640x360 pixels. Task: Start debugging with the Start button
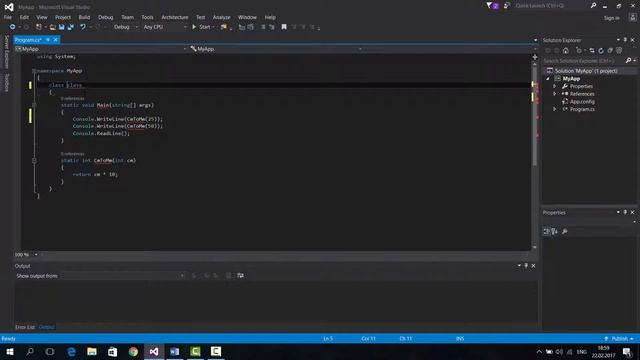coord(201,27)
